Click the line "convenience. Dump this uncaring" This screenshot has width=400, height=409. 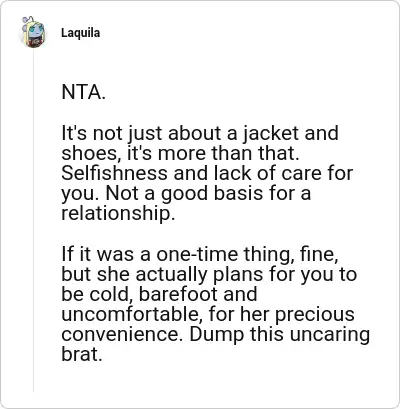(216, 334)
